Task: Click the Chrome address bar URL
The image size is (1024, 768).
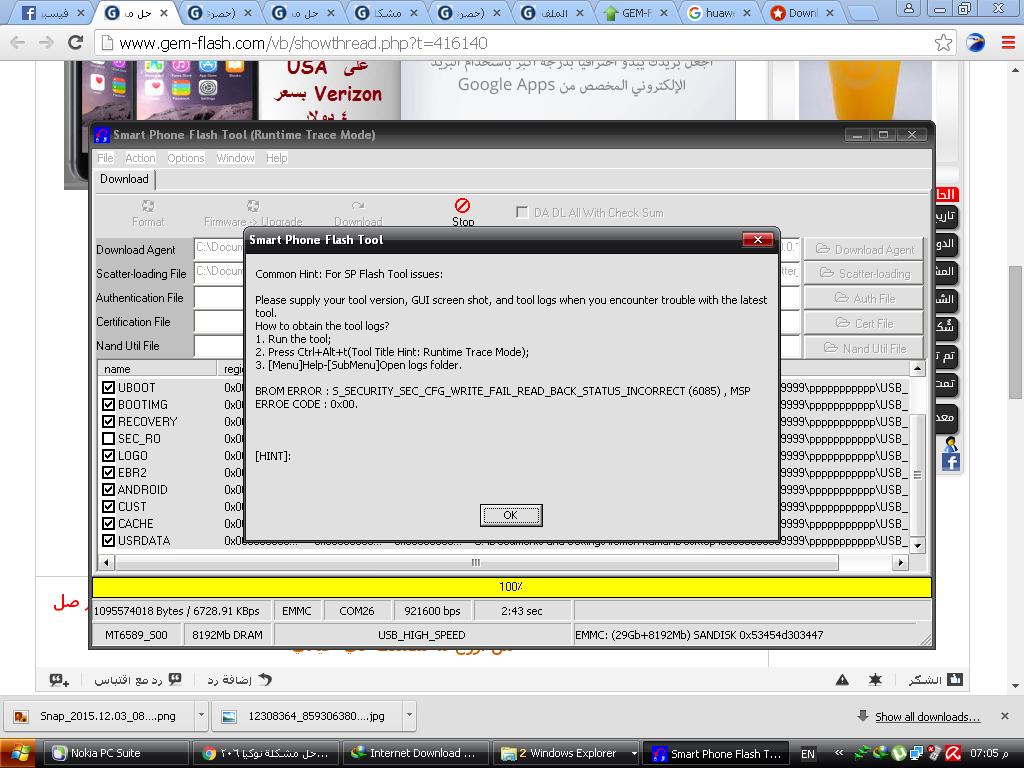Action: 303,43
